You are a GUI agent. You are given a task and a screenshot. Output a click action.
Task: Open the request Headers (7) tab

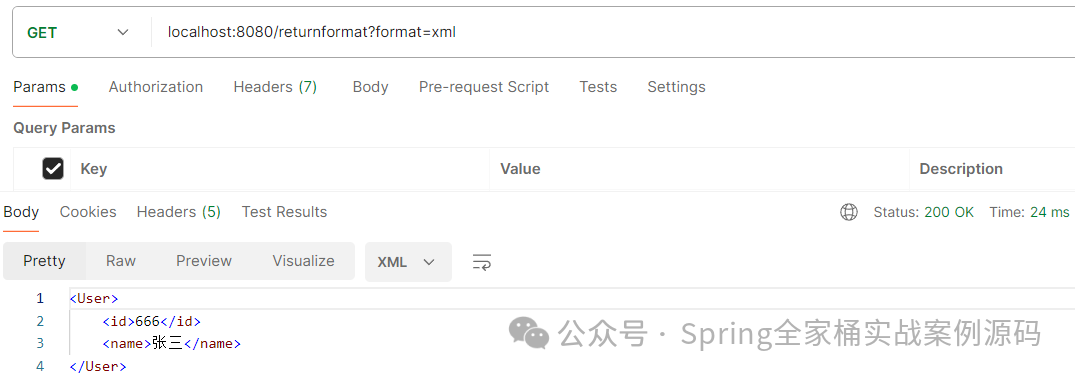(x=275, y=87)
